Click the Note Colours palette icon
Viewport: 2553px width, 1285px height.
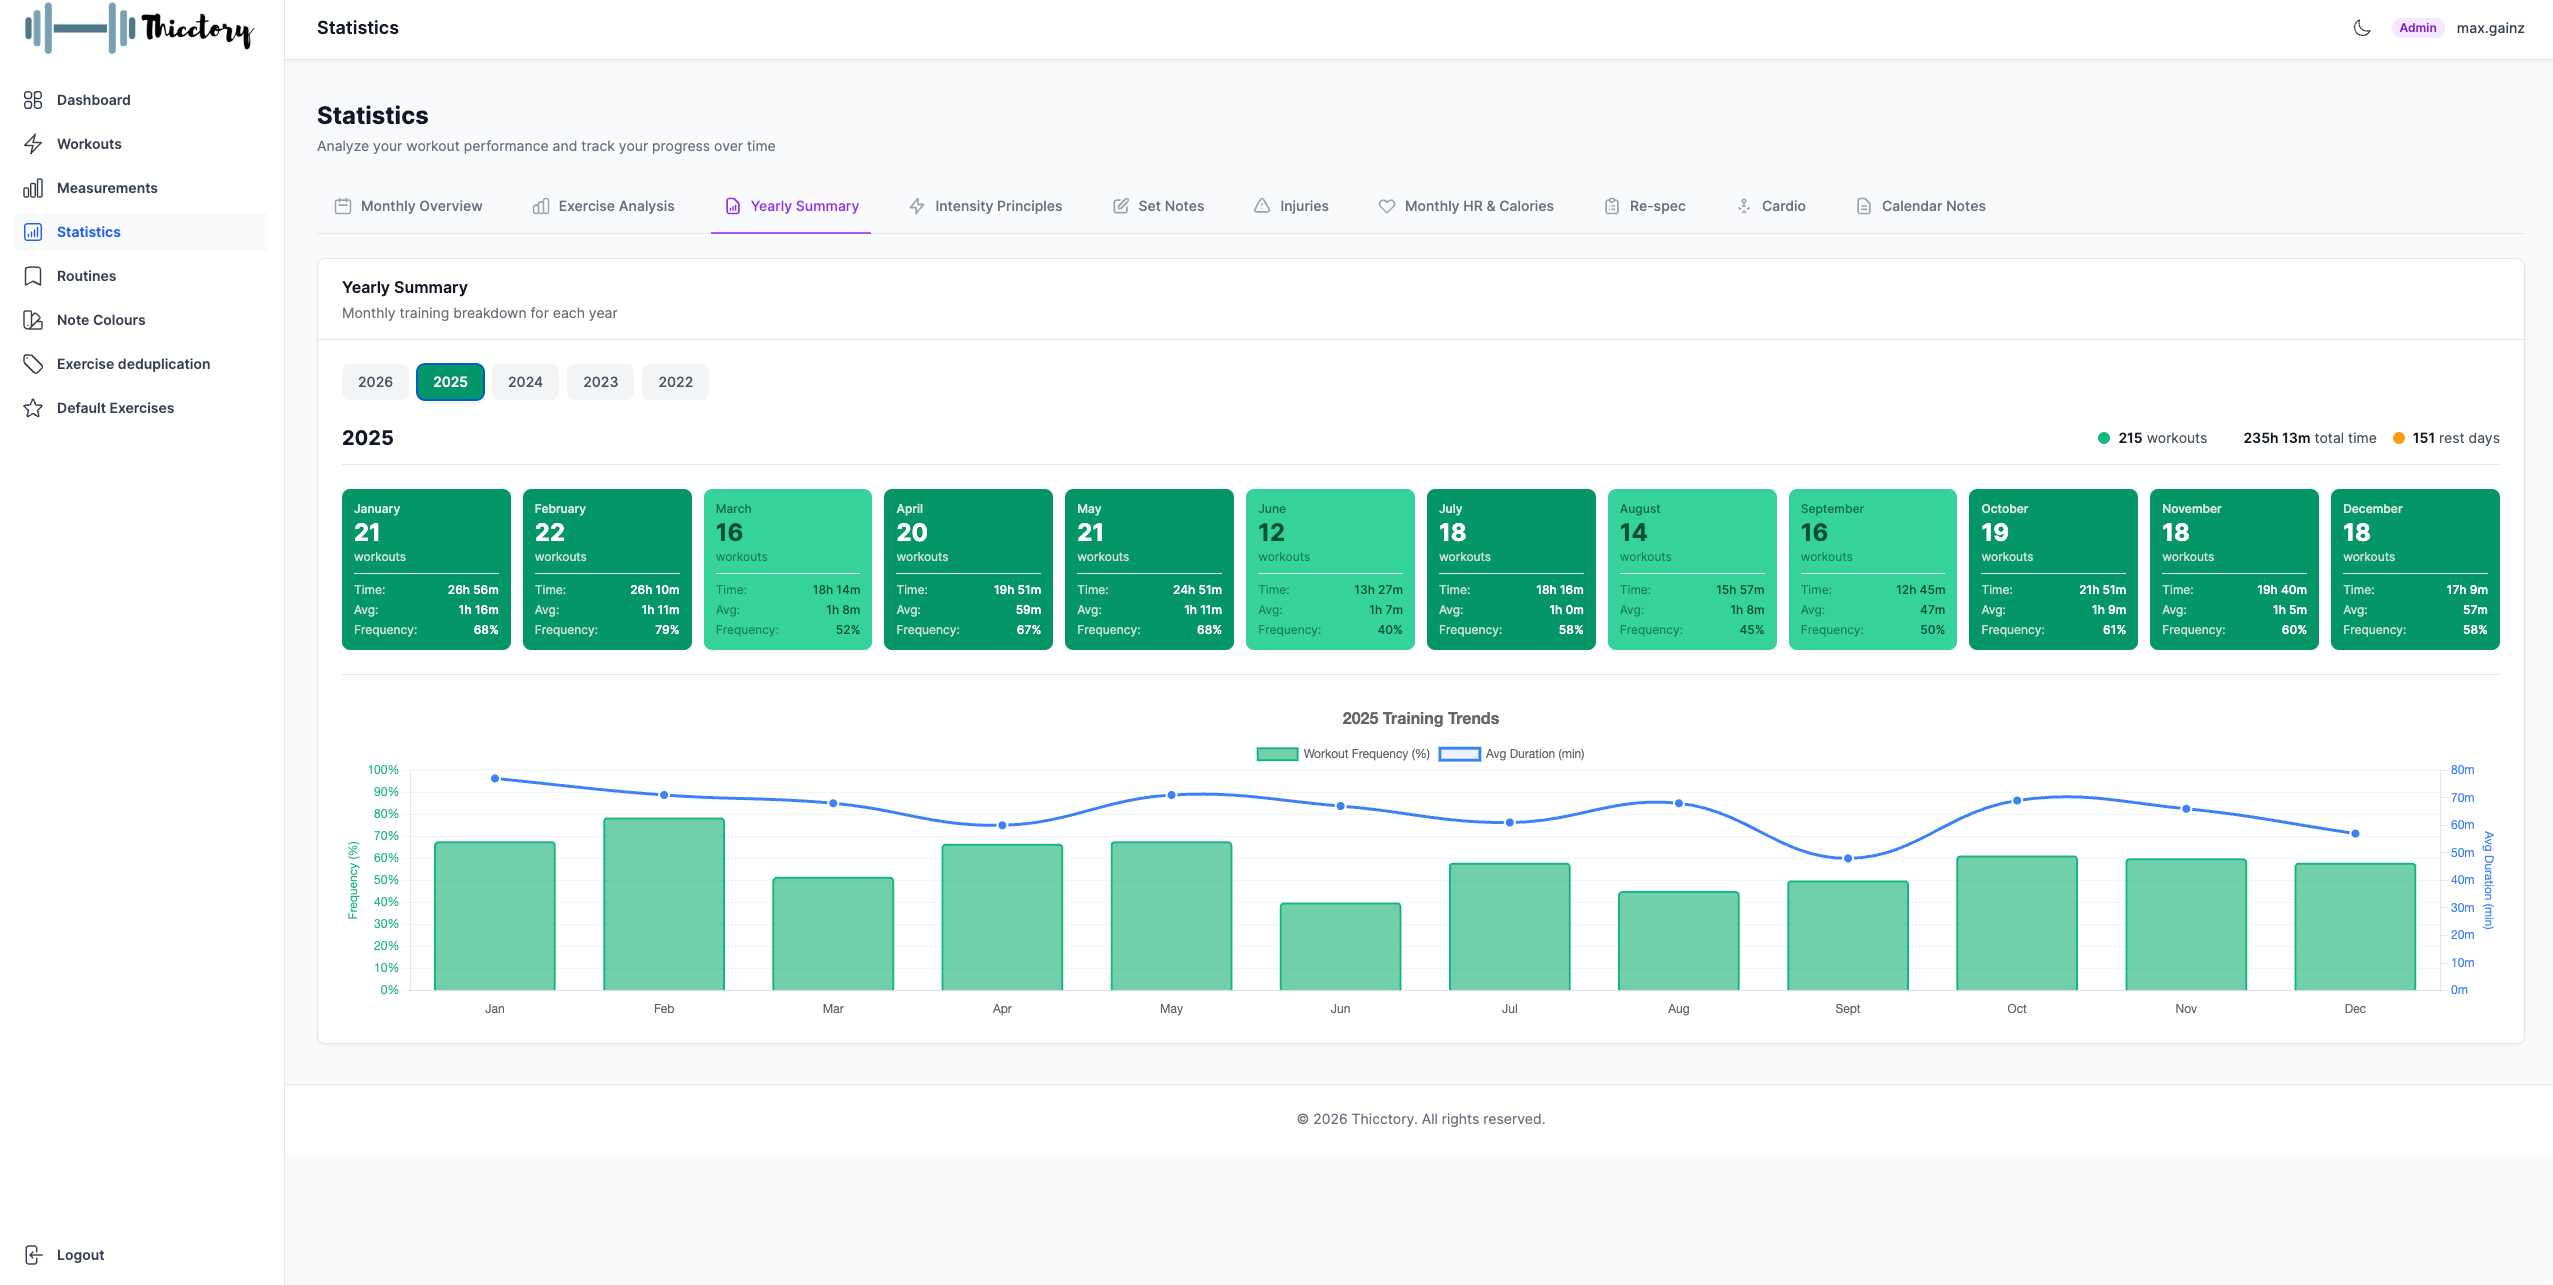[33, 320]
